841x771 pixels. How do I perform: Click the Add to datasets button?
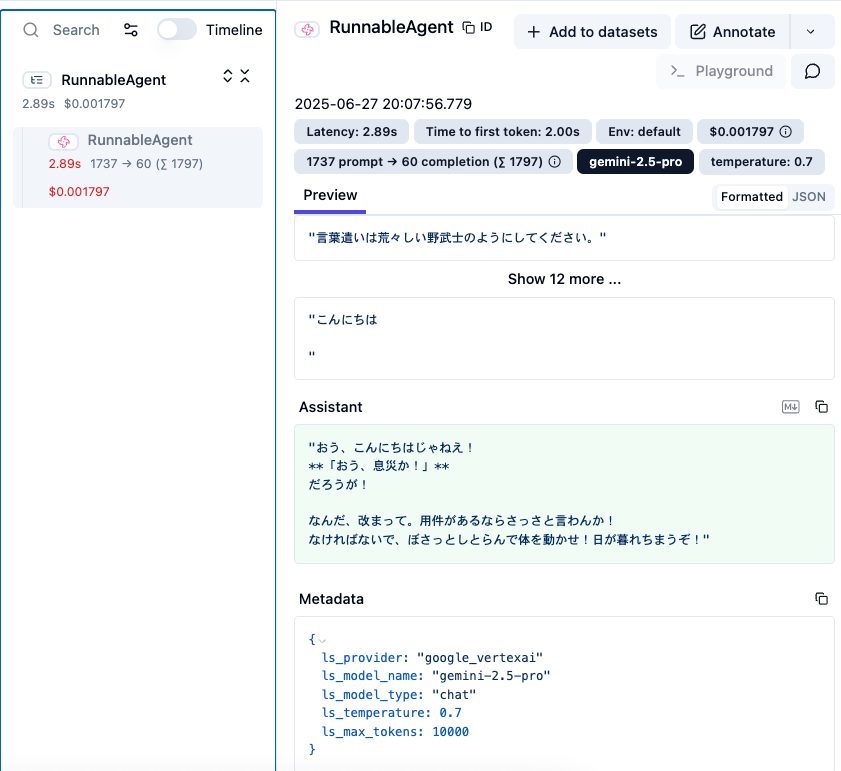coord(592,32)
